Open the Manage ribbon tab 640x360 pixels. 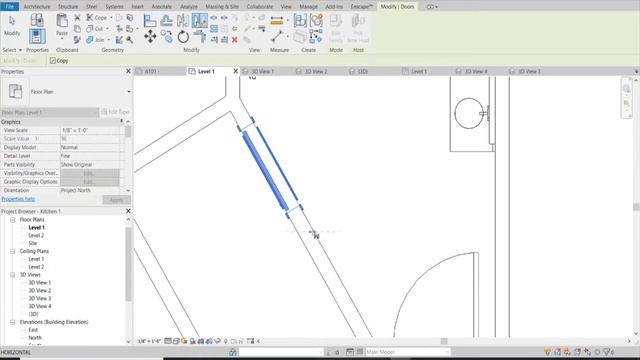click(309, 7)
